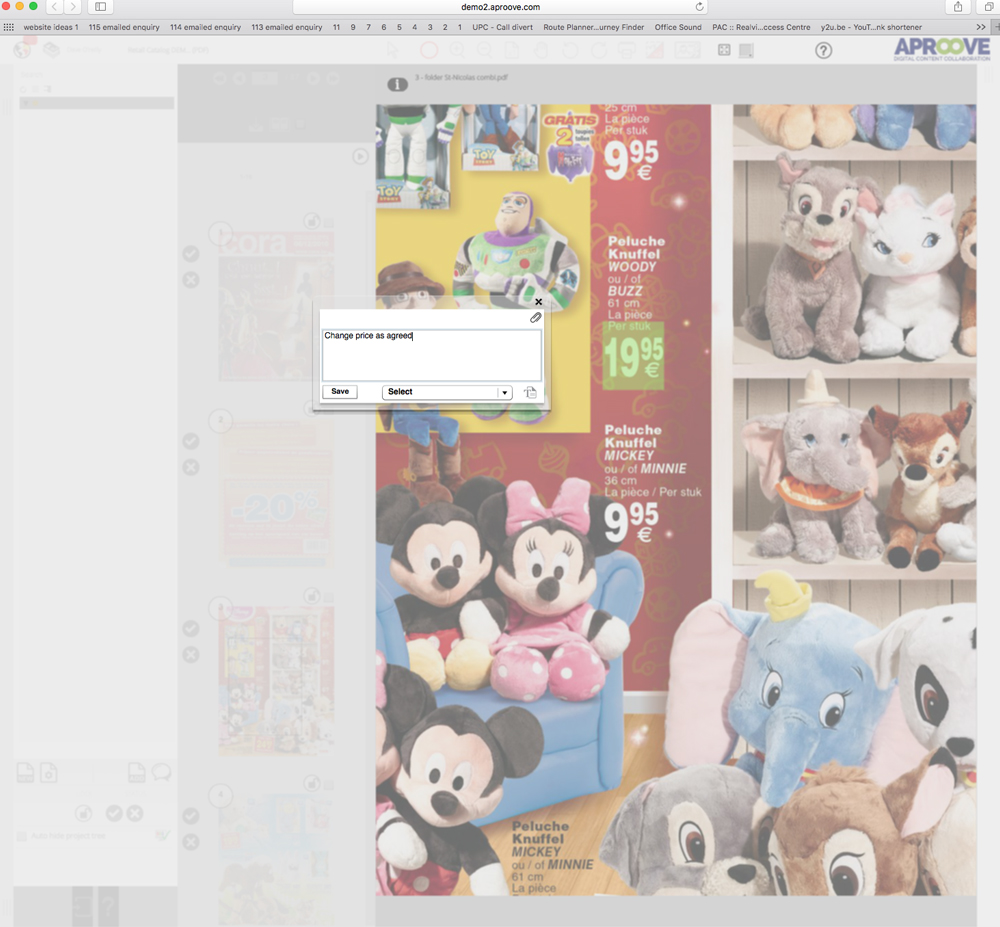Screen dimensions: 1000x927
Task: Click the document info icon above the page
Action: tap(397, 84)
